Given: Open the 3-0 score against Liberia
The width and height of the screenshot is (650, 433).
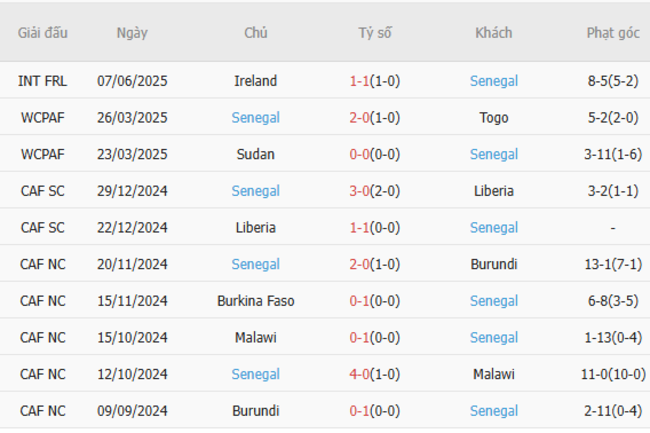Looking at the screenshot, I should (375, 191).
